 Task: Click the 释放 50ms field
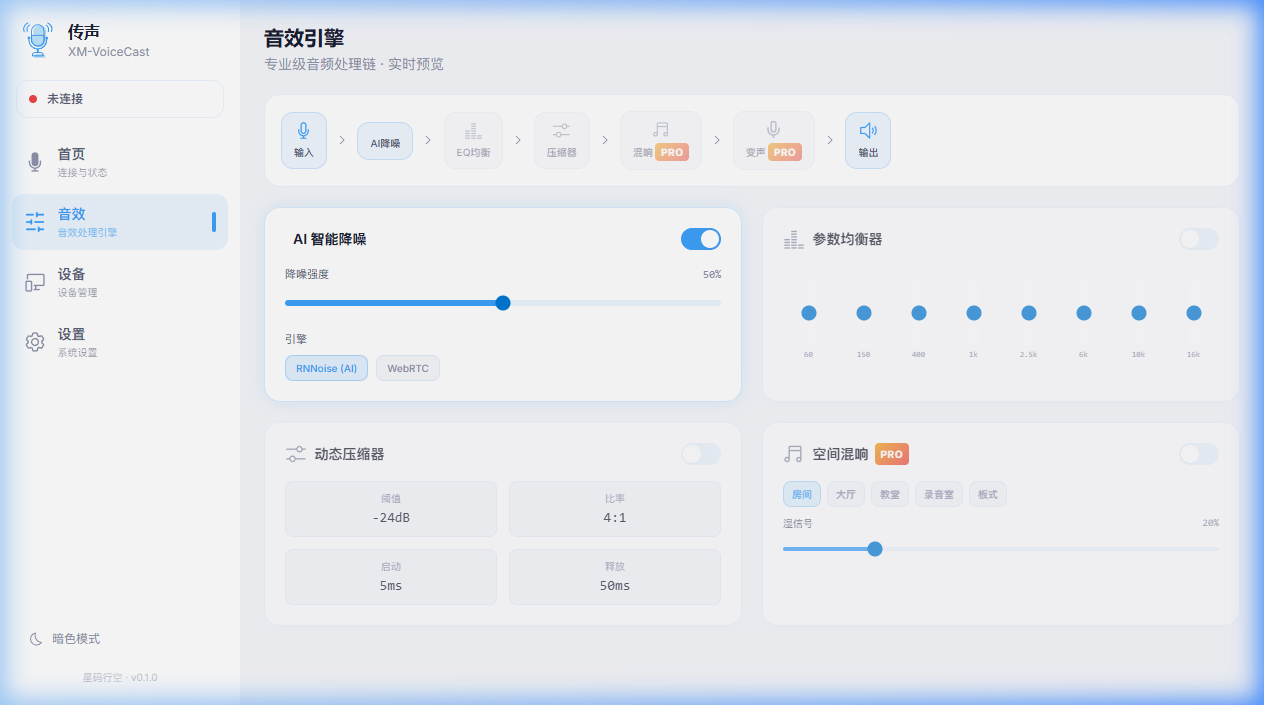click(615, 577)
